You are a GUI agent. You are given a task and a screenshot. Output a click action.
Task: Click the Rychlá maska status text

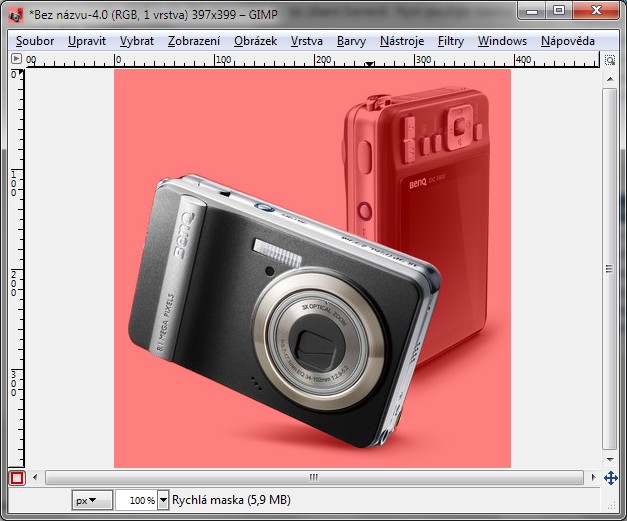tap(231, 500)
